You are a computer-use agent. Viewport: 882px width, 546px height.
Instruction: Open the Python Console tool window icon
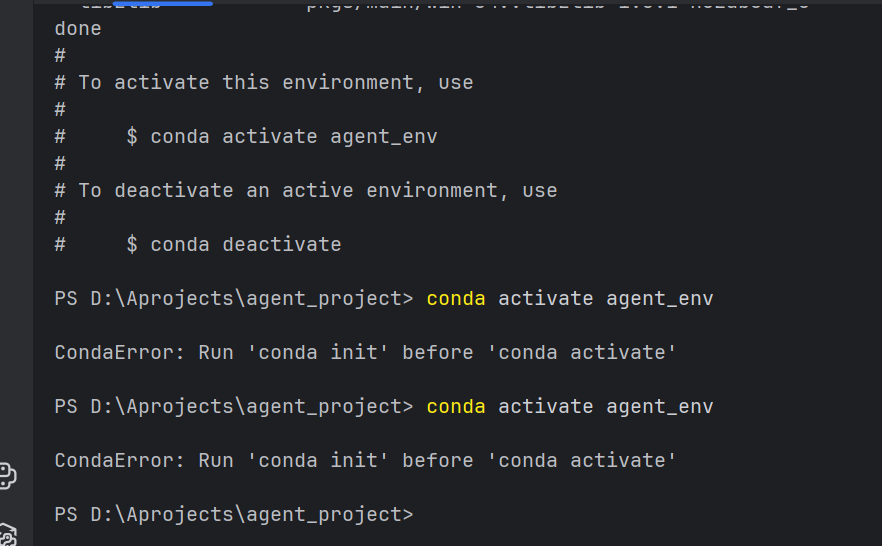click(7, 476)
